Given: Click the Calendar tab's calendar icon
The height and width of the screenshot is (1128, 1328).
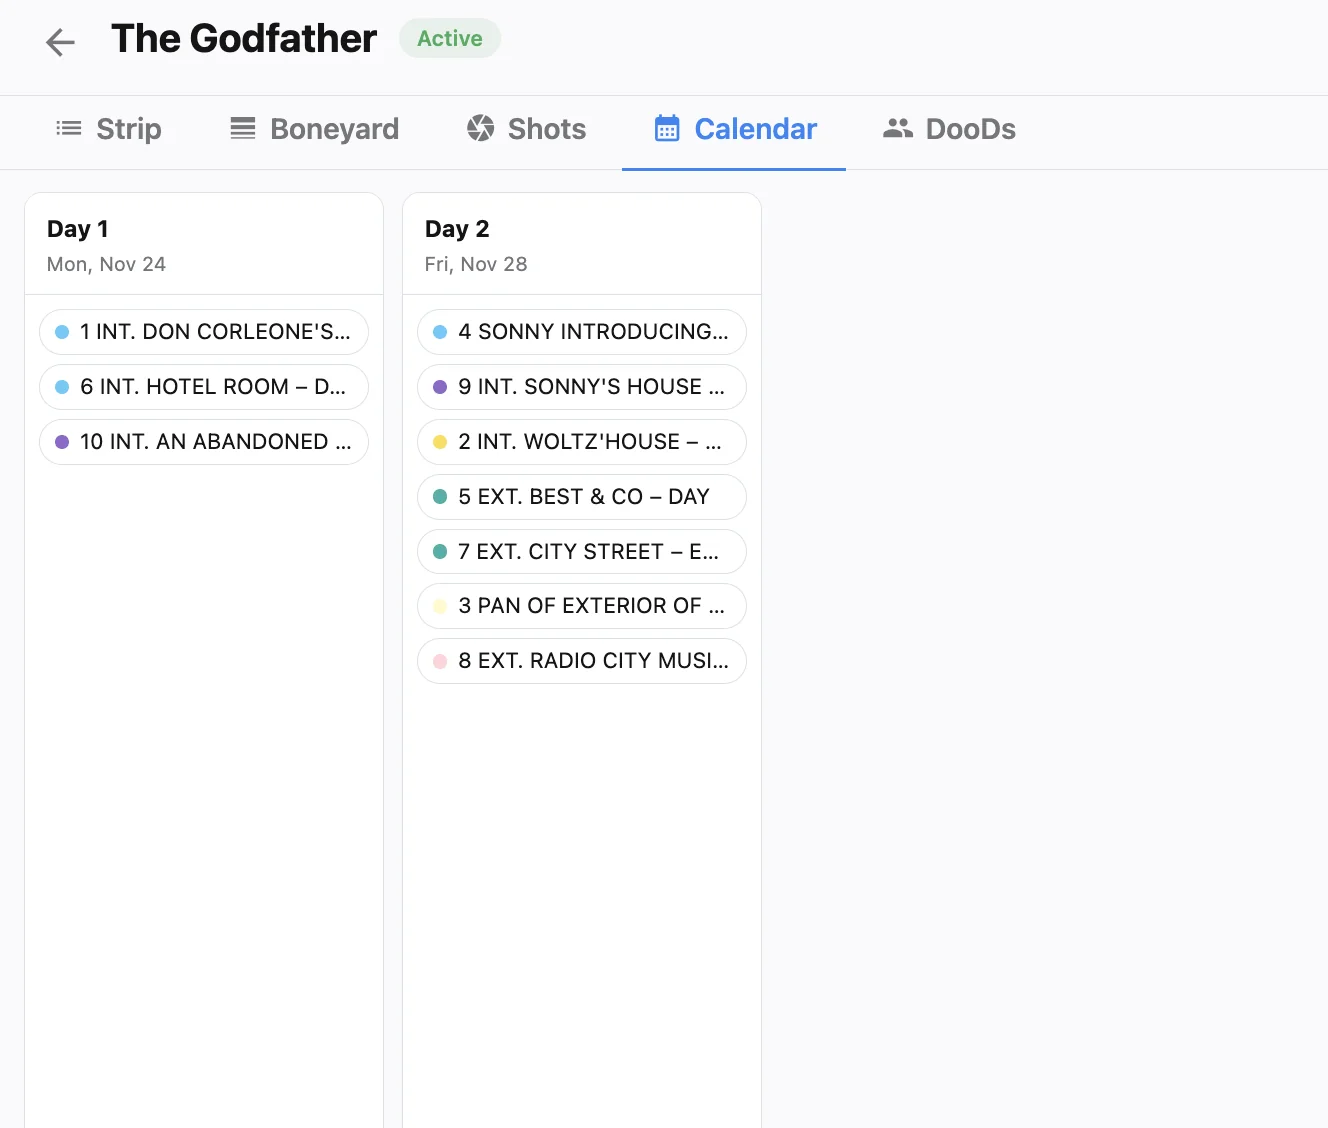Looking at the screenshot, I should [x=667, y=128].
